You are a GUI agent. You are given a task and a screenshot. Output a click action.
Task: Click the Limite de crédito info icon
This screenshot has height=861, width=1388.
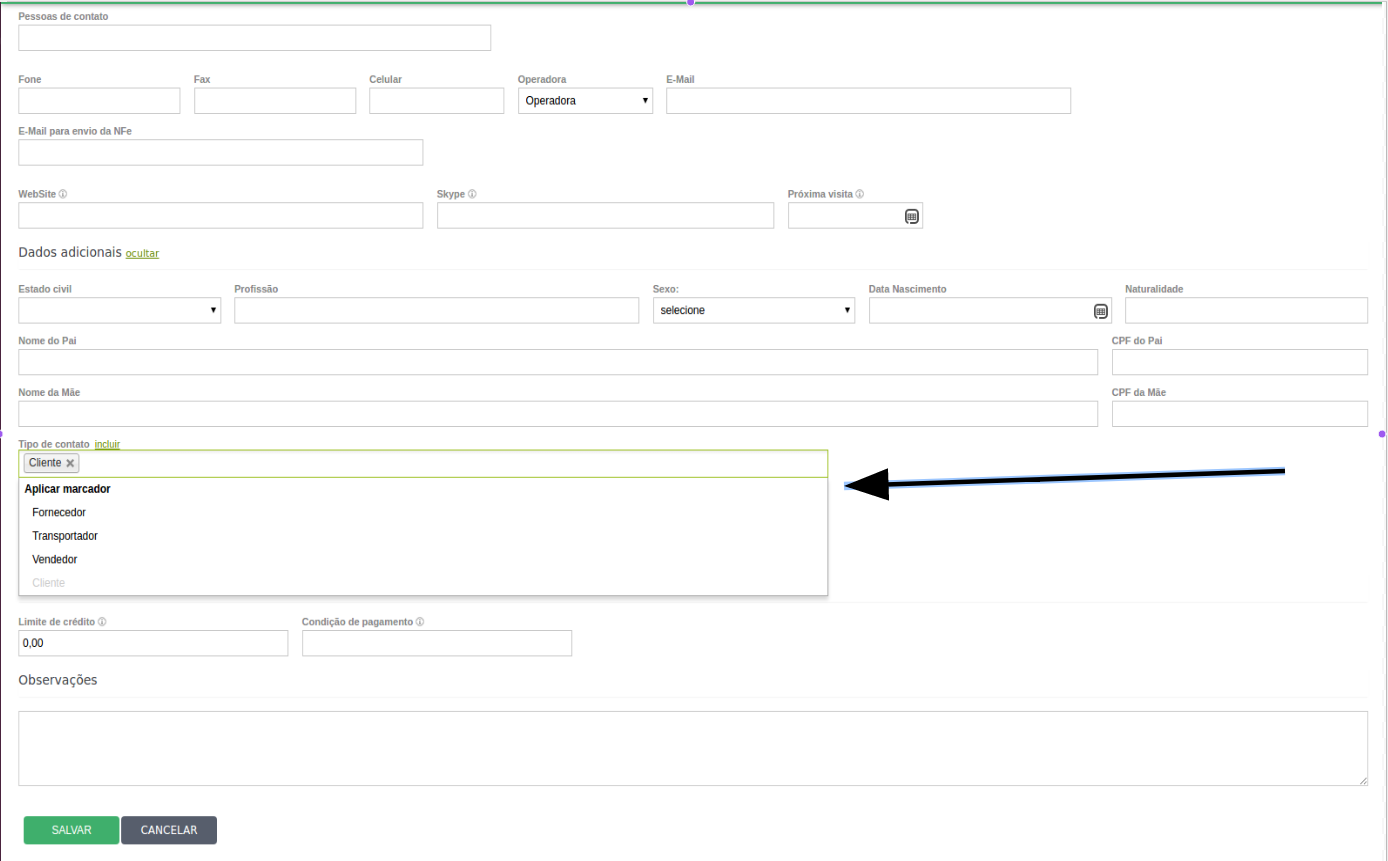click(102, 622)
